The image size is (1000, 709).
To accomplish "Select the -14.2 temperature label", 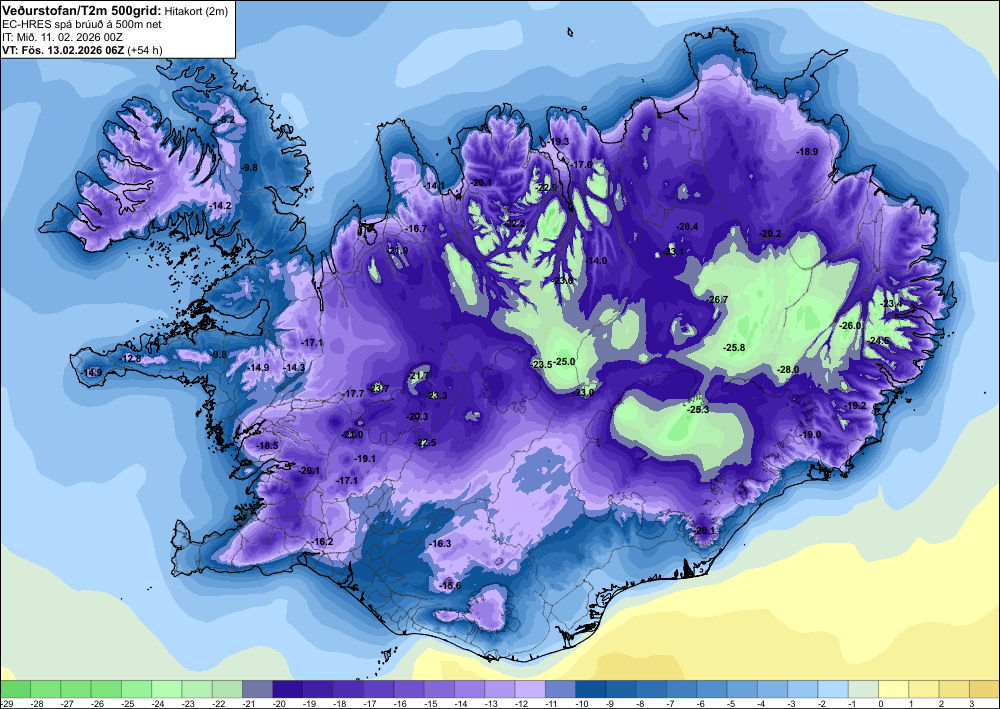I will coord(221,206).
